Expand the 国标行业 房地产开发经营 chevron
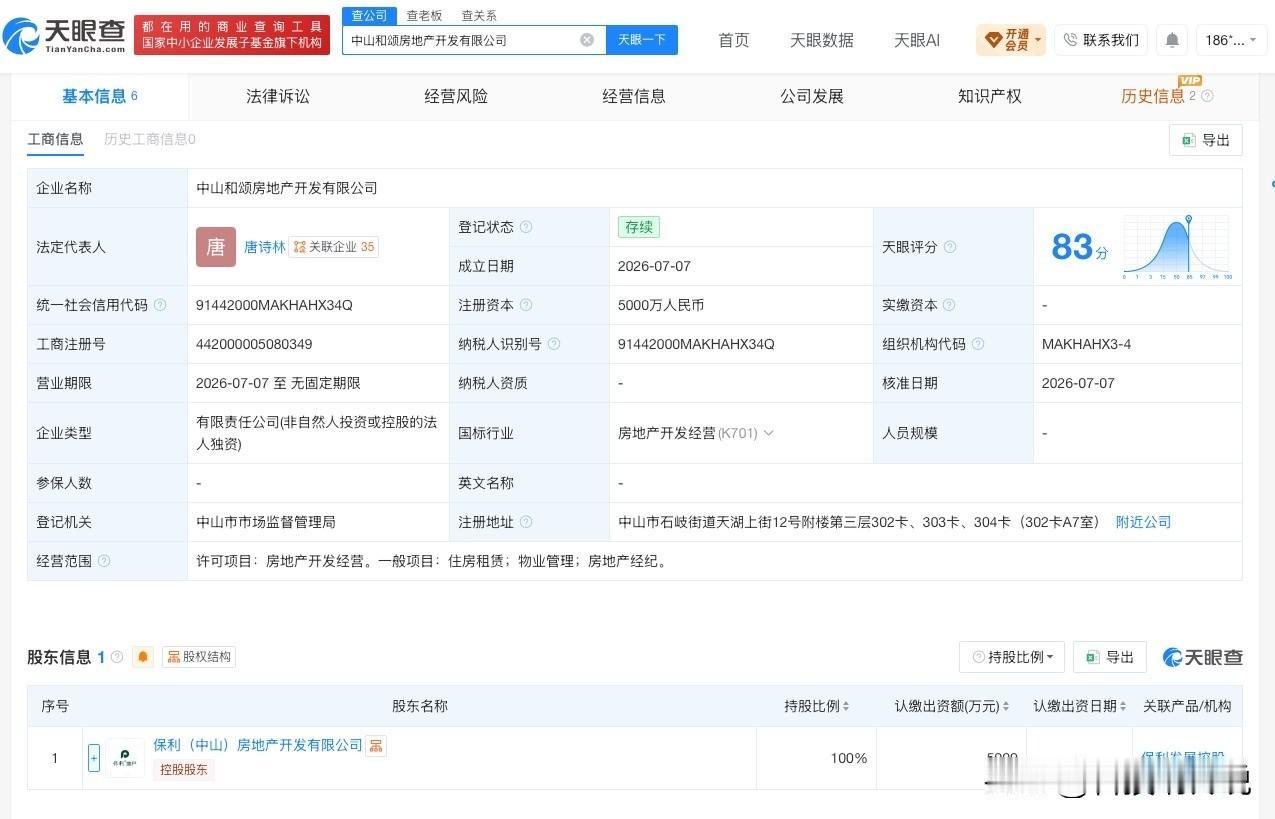This screenshot has height=819, width=1275. (x=768, y=433)
